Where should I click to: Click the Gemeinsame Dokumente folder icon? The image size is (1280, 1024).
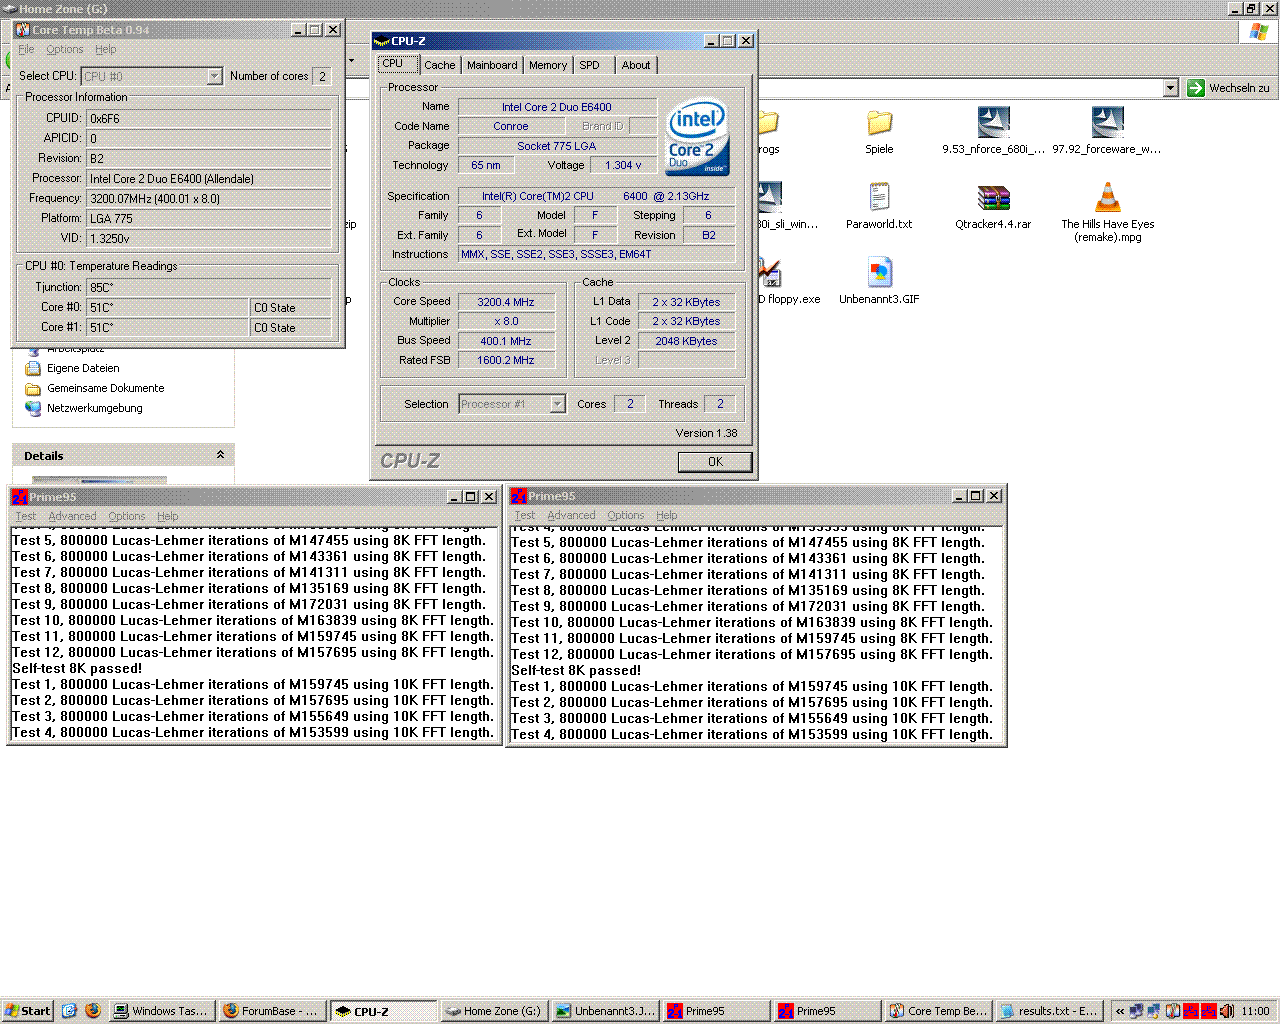(x=33, y=388)
